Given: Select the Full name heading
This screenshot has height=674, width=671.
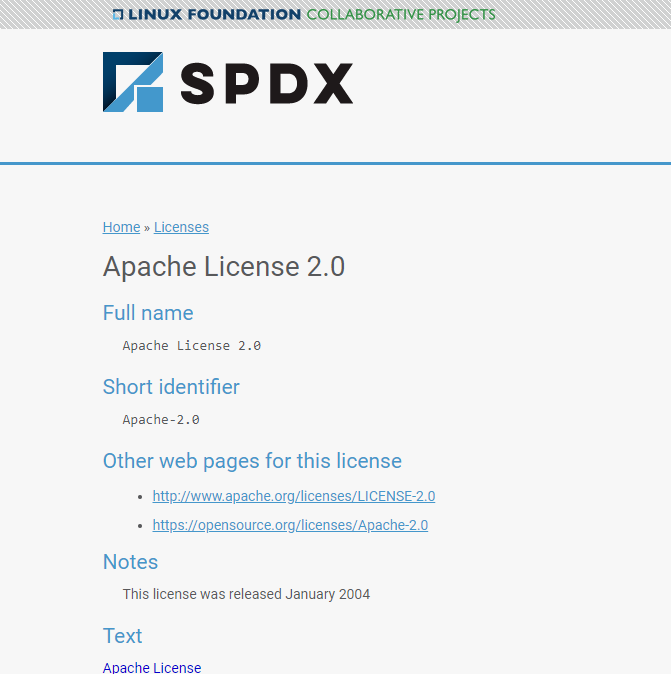Looking at the screenshot, I should pyautogui.click(x=148, y=313).
